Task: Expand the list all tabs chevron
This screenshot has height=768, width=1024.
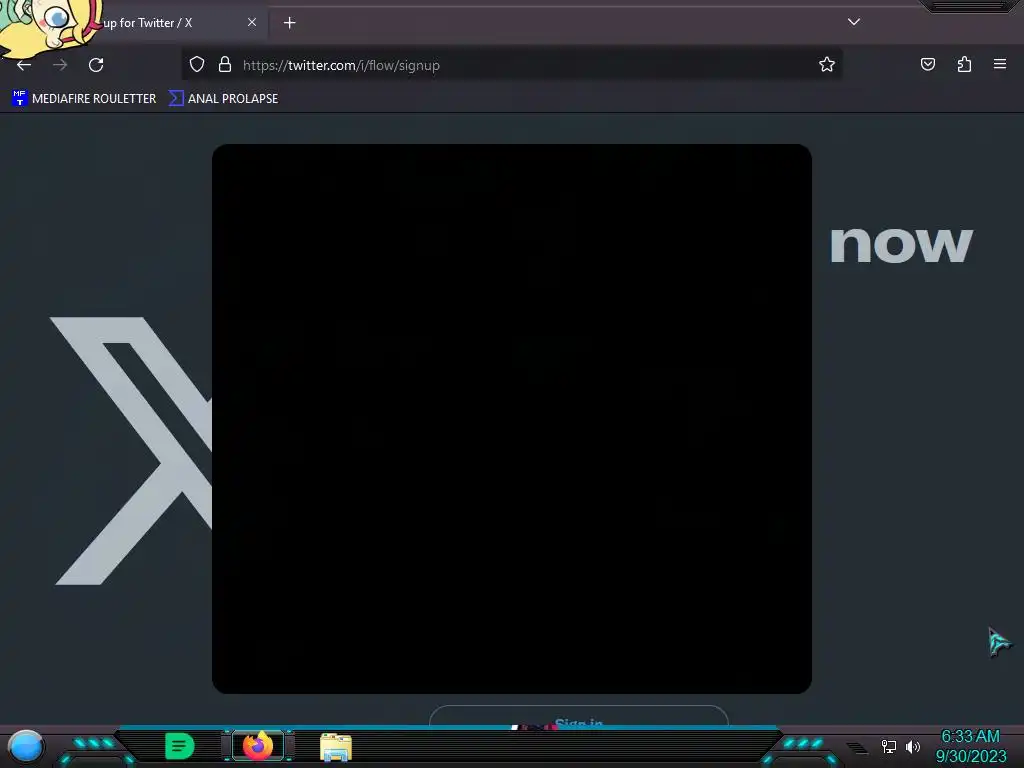Action: [854, 22]
